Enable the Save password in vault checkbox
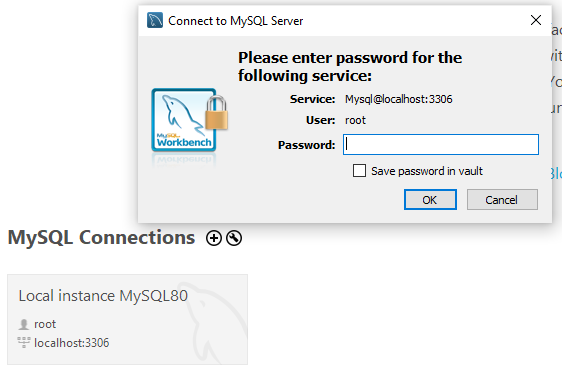The image size is (562, 369). [x=359, y=171]
